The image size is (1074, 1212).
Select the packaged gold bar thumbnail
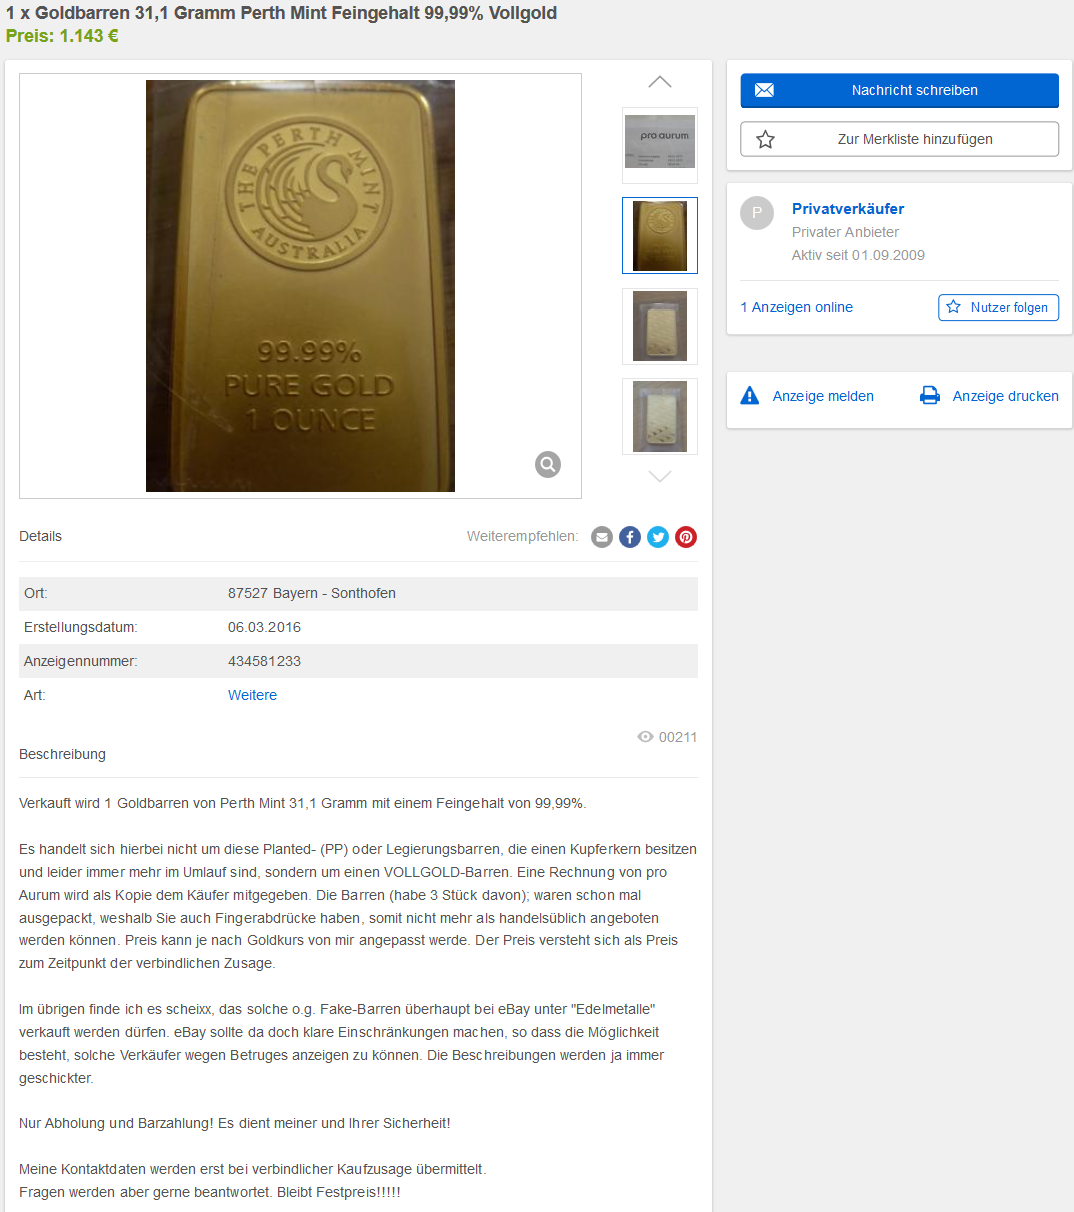(x=660, y=326)
